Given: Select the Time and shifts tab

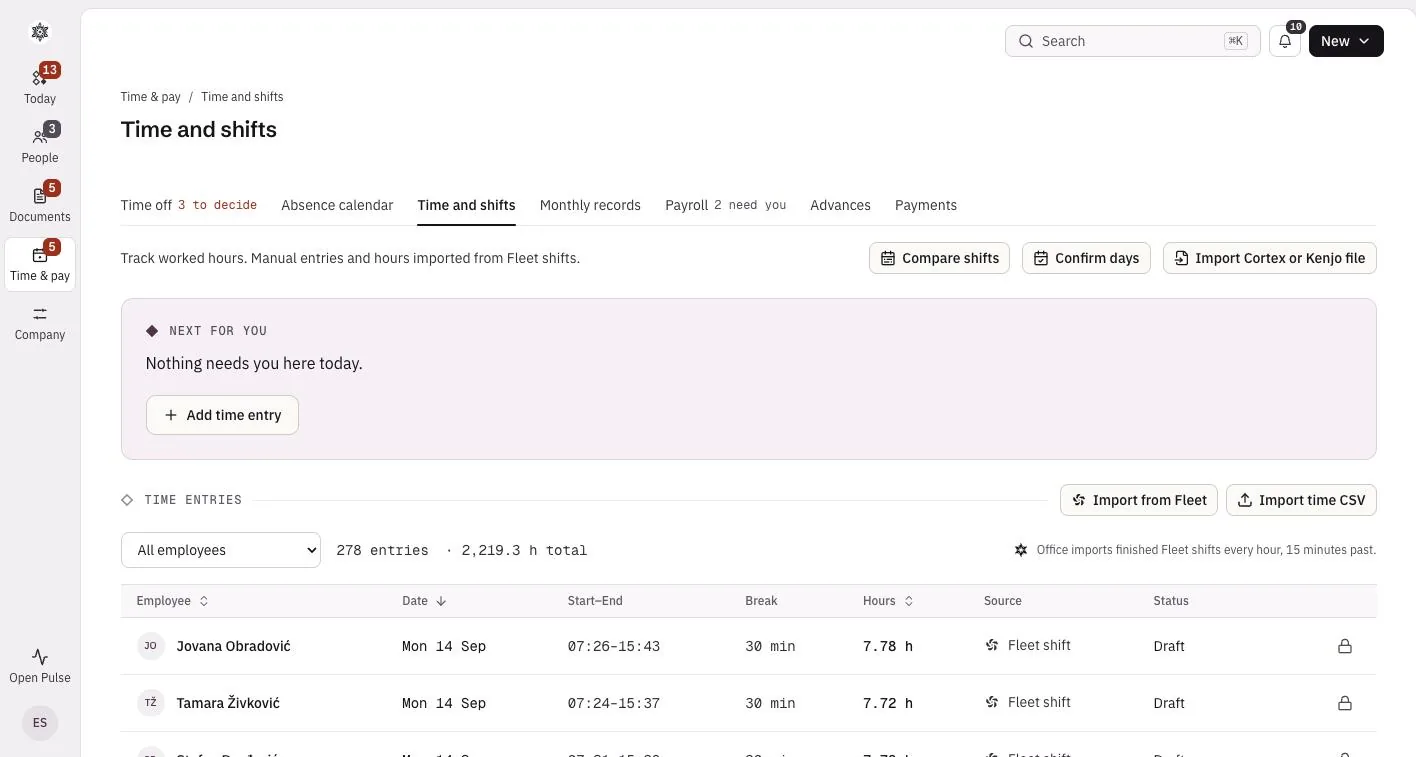Looking at the screenshot, I should click(466, 205).
